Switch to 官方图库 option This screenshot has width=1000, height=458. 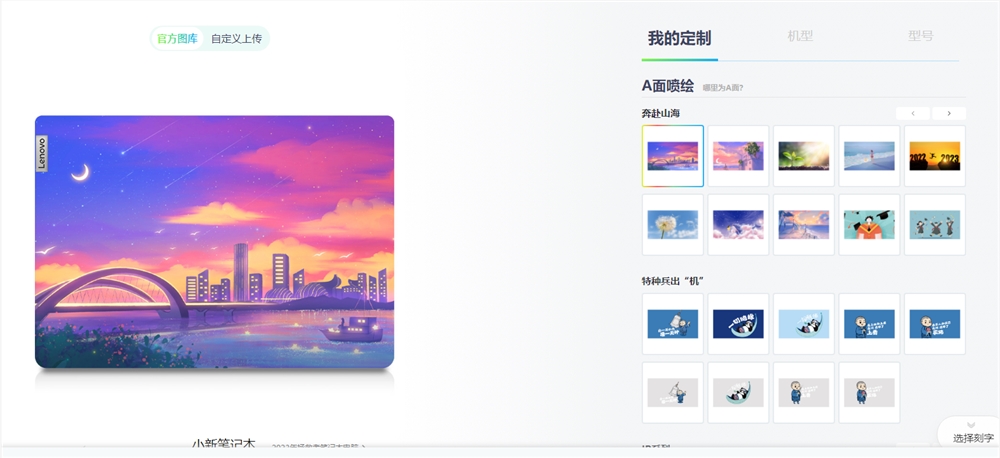pyautogui.click(x=177, y=38)
